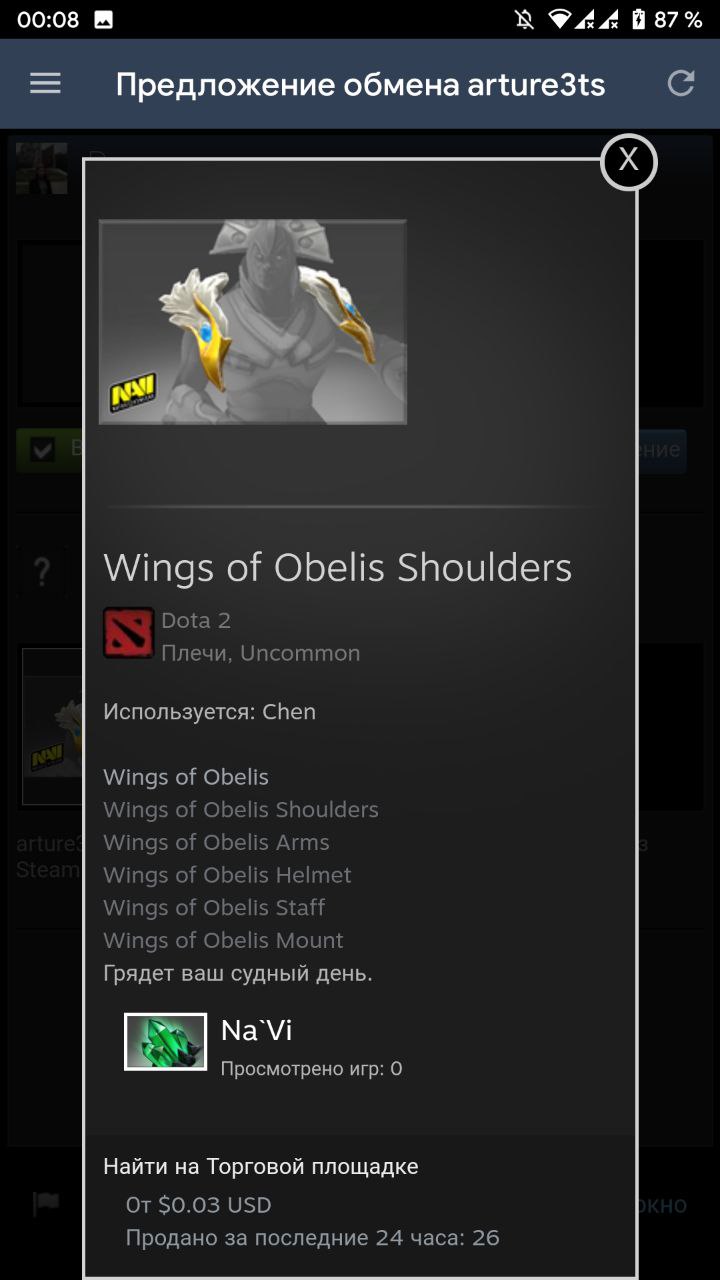The height and width of the screenshot is (1280, 720).
Task: Tap the flag report icon at bottom
Action: [x=46, y=1204]
